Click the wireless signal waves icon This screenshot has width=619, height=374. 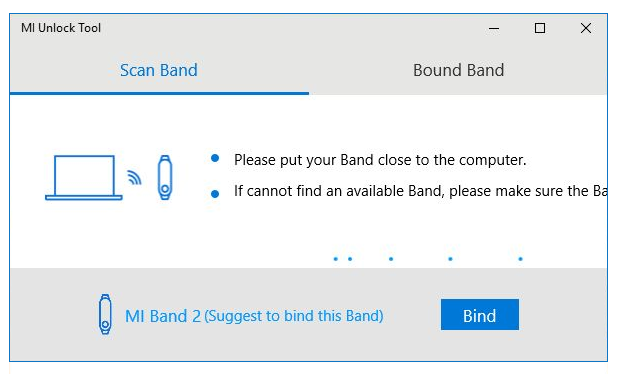point(134,177)
